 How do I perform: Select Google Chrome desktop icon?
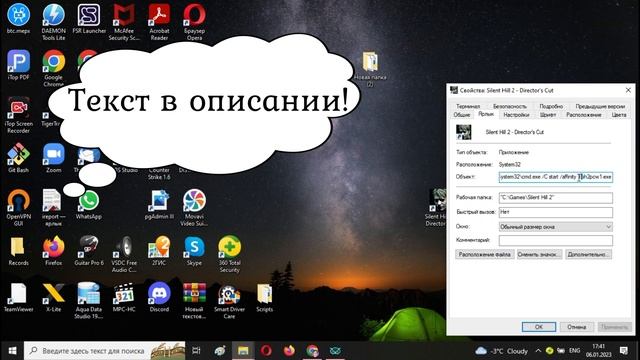pos(53,68)
